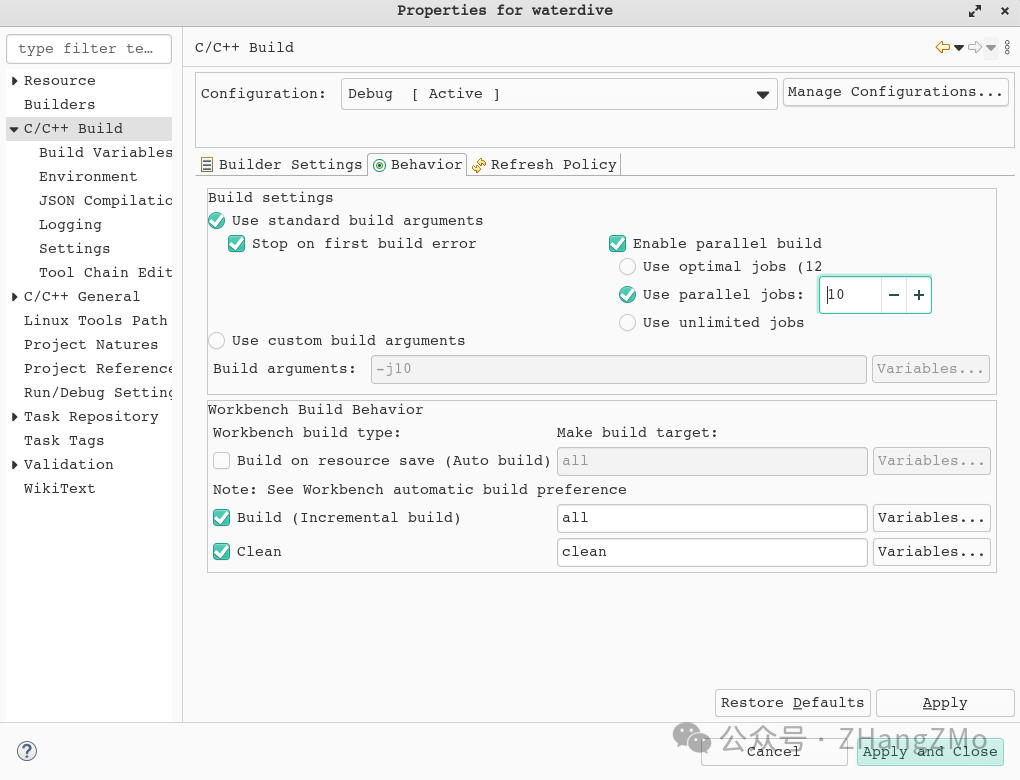Click Variables button for clean target
The image size is (1020, 780).
(932, 552)
